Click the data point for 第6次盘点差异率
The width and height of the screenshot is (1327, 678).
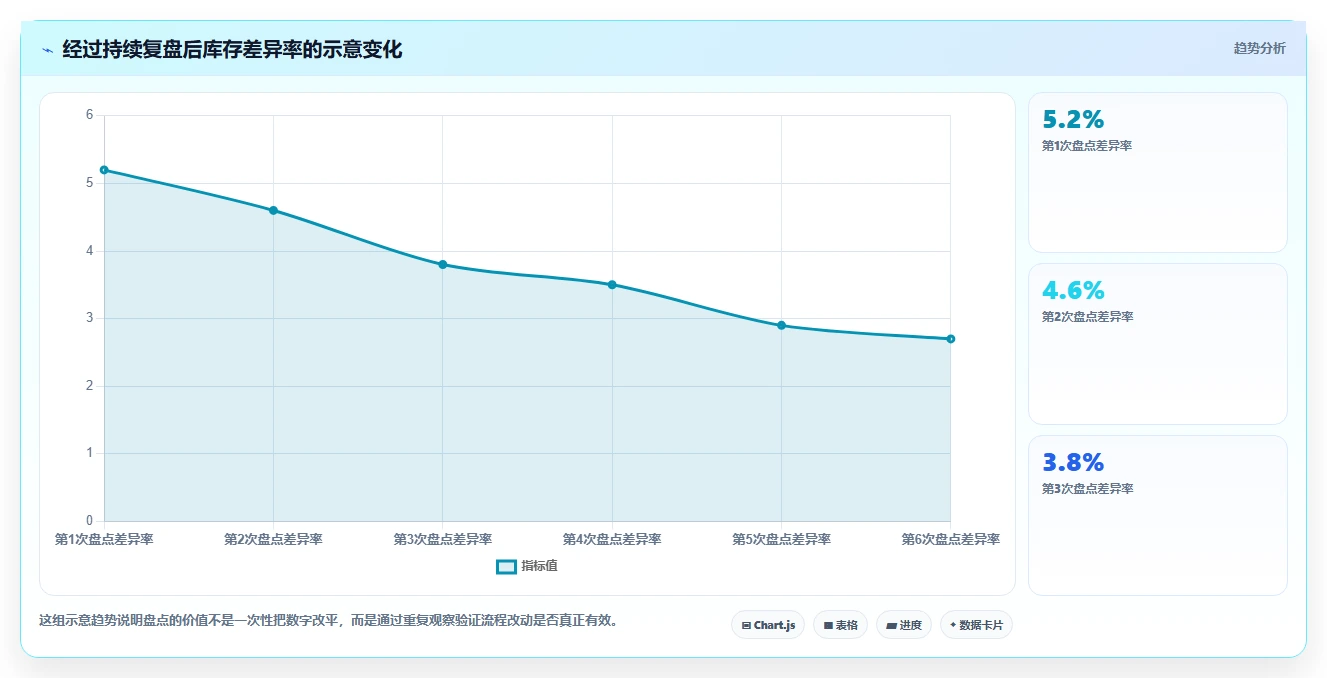point(950,339)
